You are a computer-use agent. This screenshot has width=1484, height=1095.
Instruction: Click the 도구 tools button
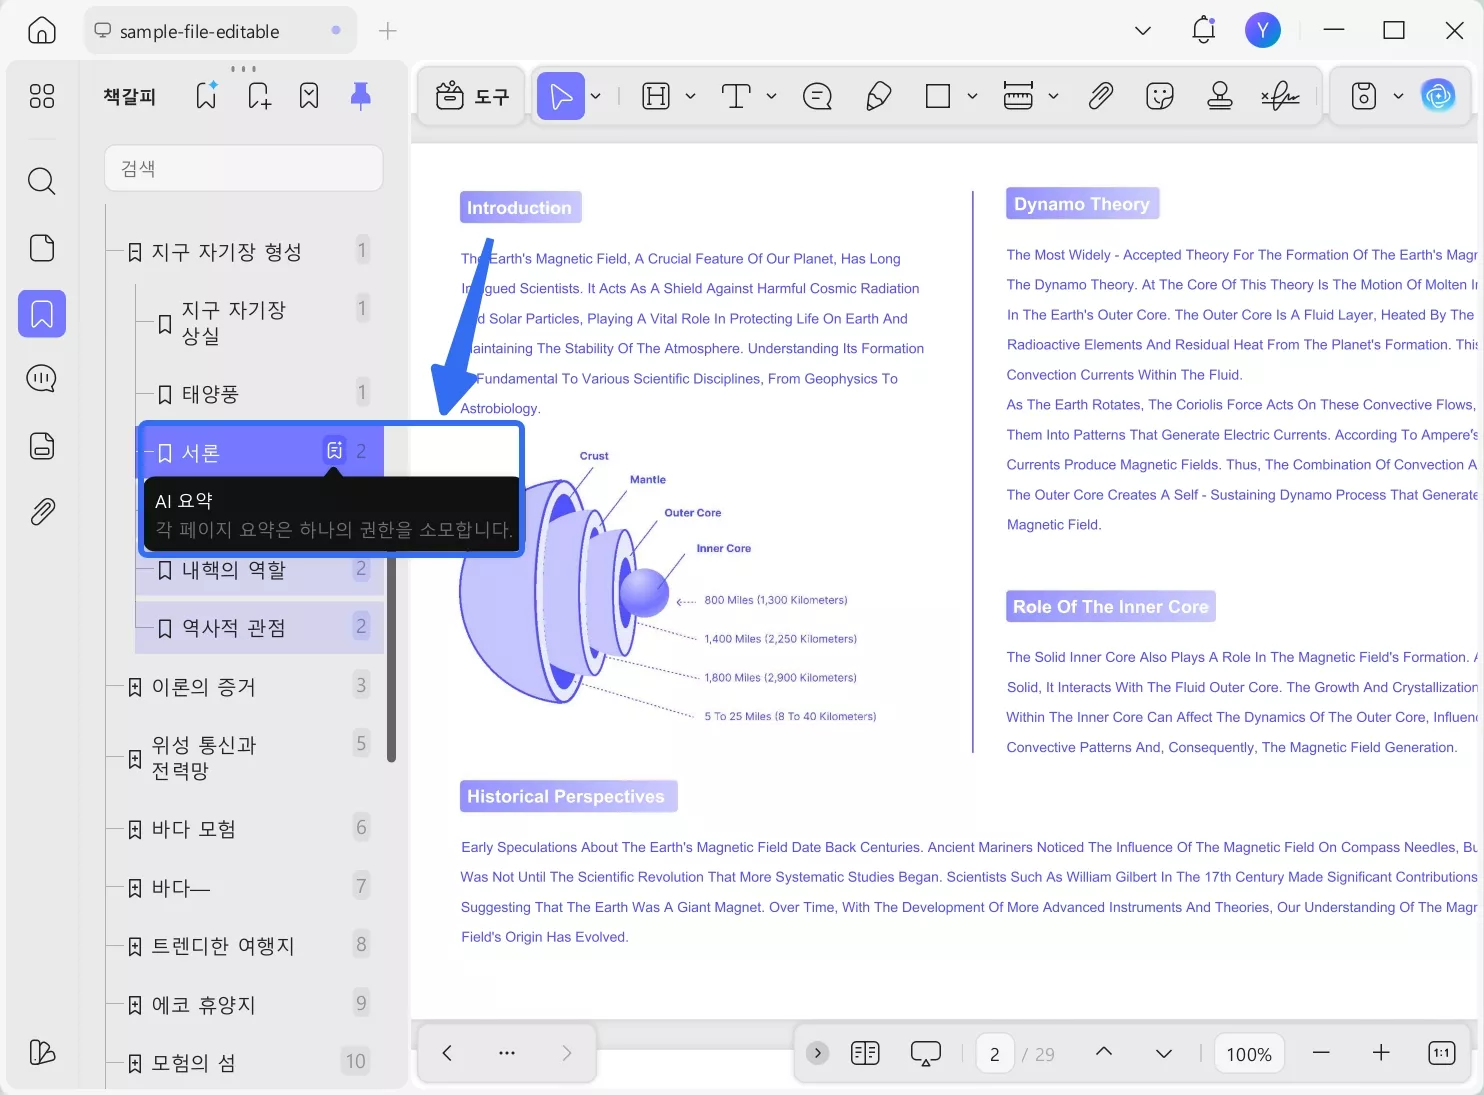(472, 96)
